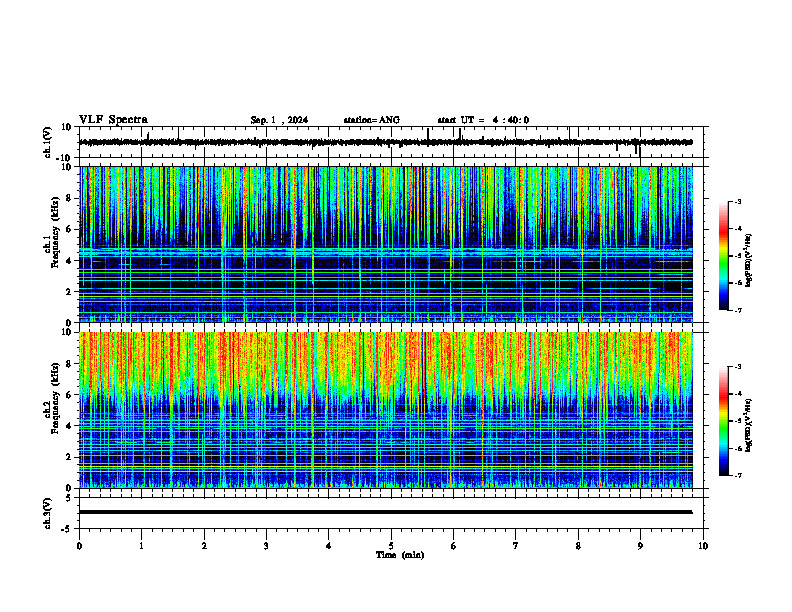792x612 pixels.
Task: Click the "8" kHz tick of the ch.2 spectrogram
Action: click(x=70, y=364)
